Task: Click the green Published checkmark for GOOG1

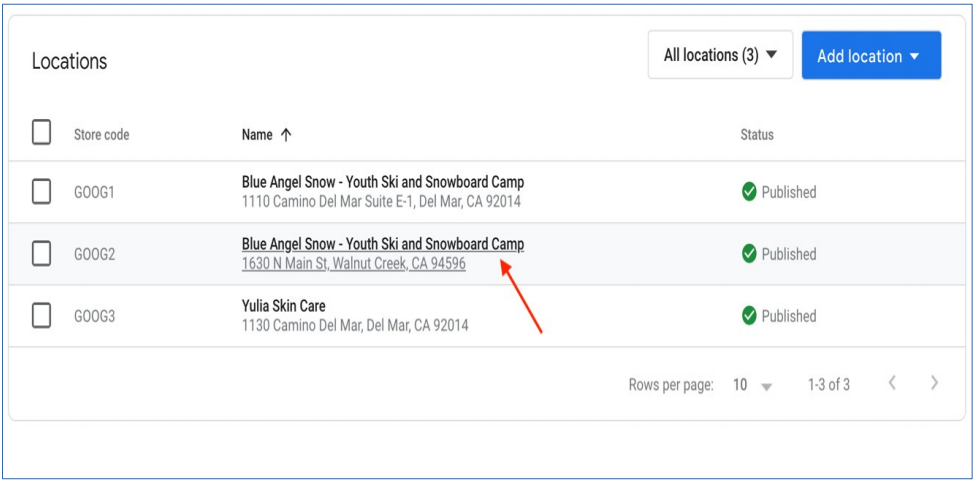Action: 749,192
